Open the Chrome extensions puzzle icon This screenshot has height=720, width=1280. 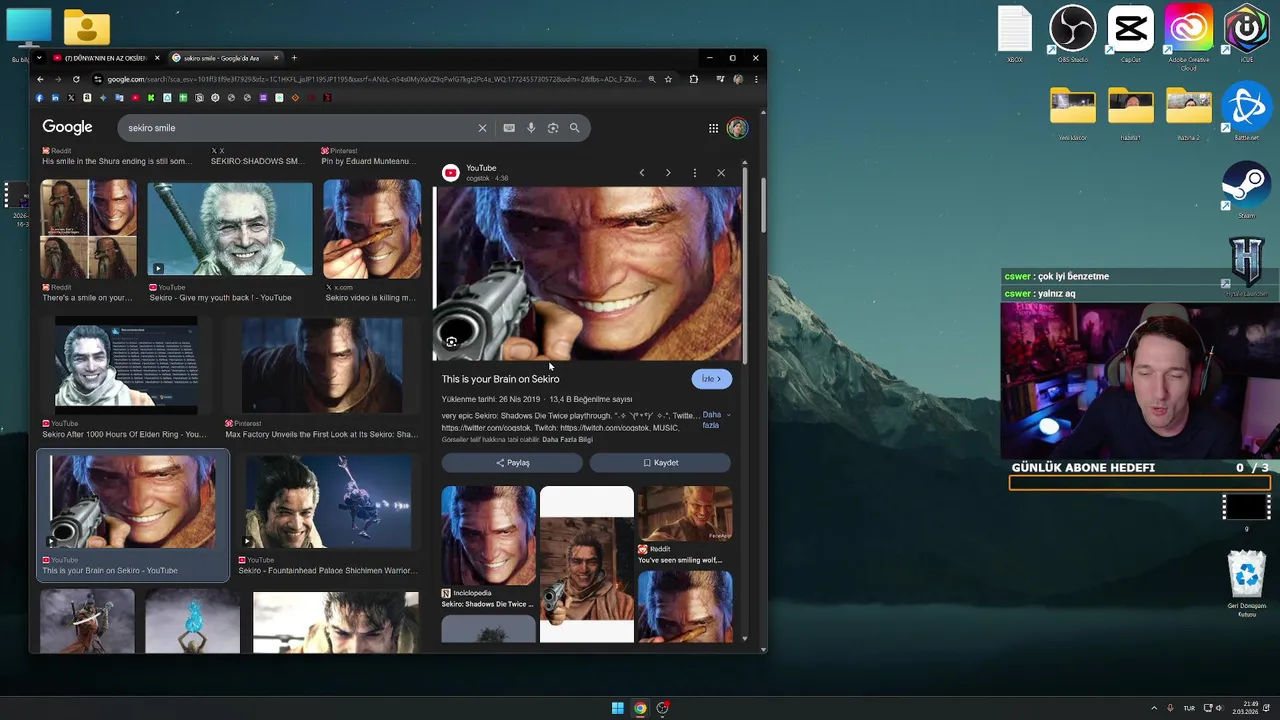pos(693,79)
